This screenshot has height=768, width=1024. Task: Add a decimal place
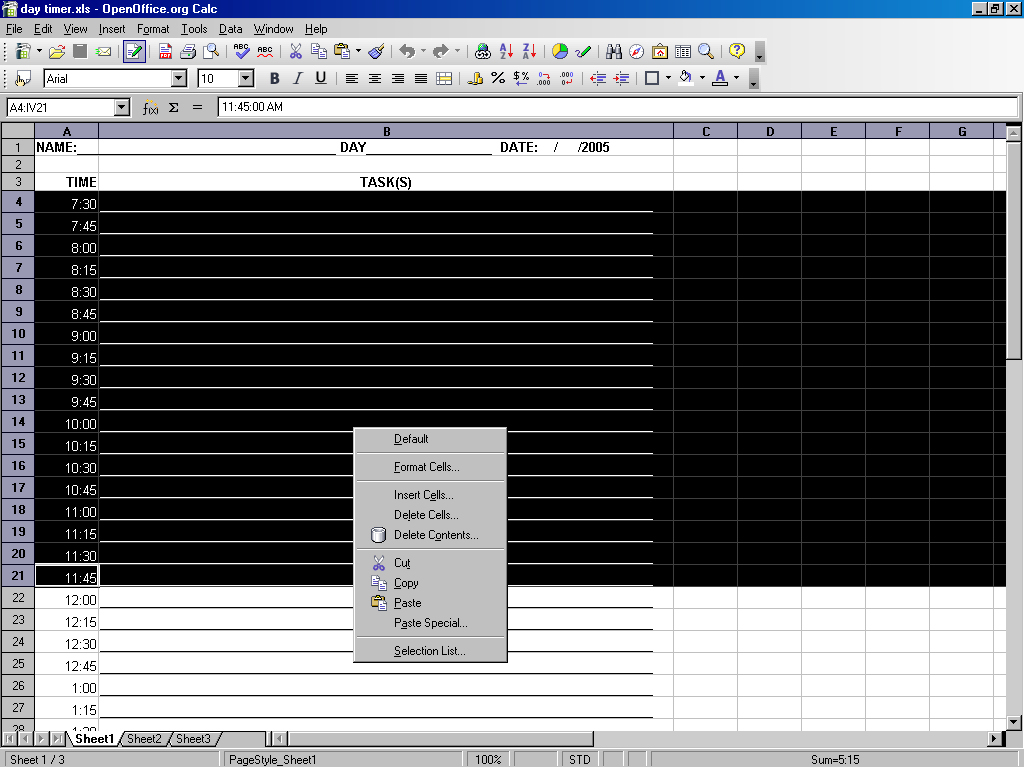click(x=544, y=78)
